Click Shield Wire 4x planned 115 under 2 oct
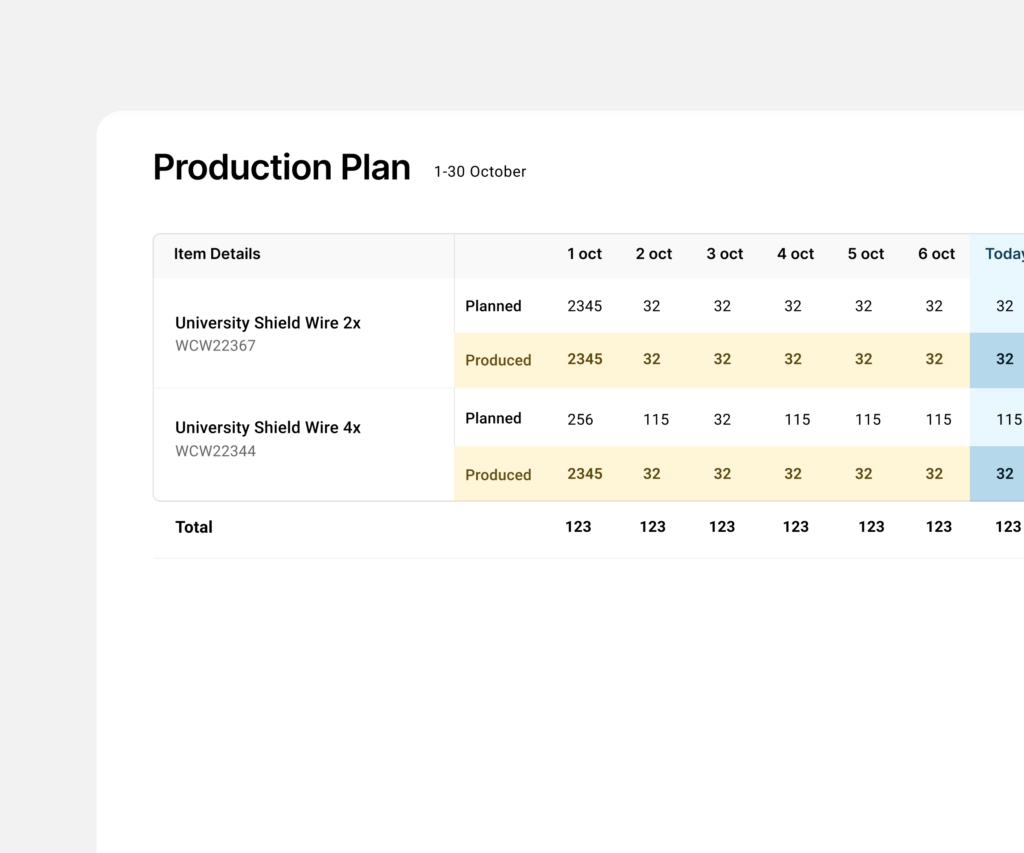The width and height of the screenshot is (1024, 853). tap(656, 420)
